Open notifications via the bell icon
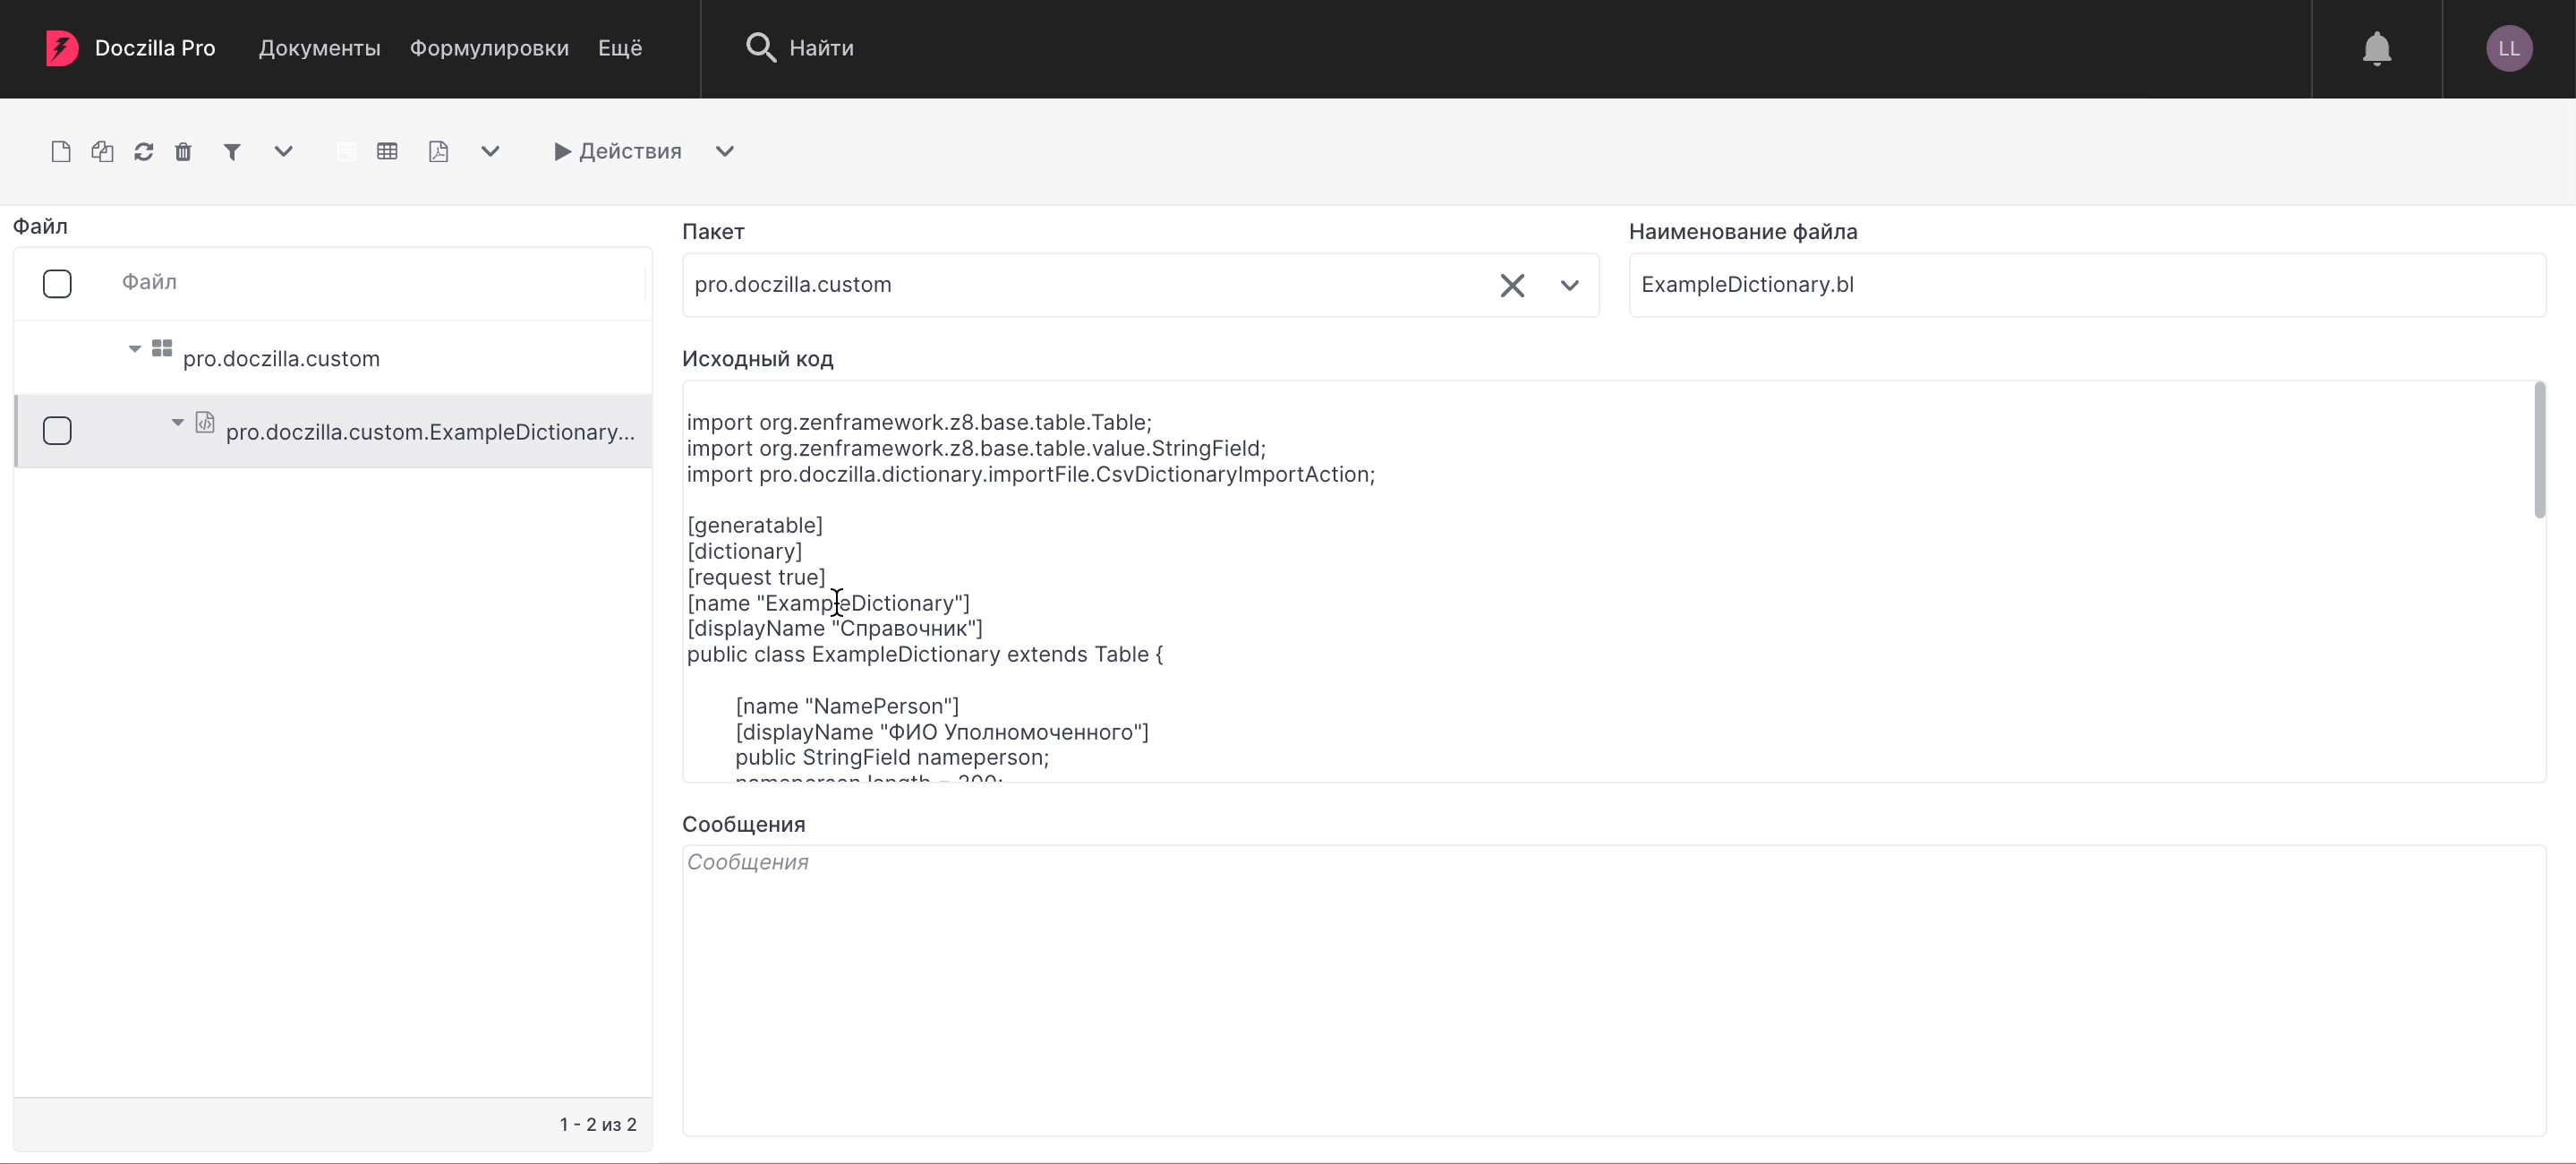This screenshot has width=2576, height=1164. click(2377, 48)
